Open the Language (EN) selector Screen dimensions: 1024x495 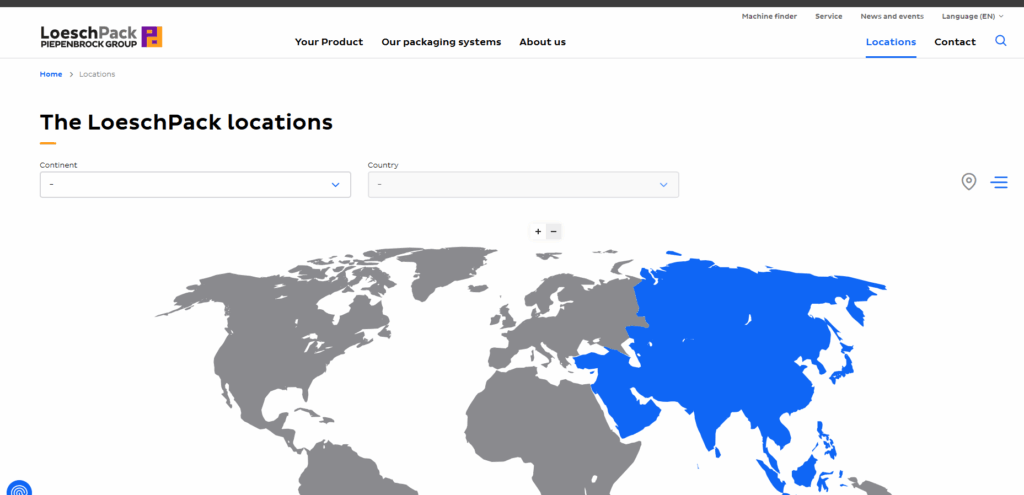click(x=972, y=16)
